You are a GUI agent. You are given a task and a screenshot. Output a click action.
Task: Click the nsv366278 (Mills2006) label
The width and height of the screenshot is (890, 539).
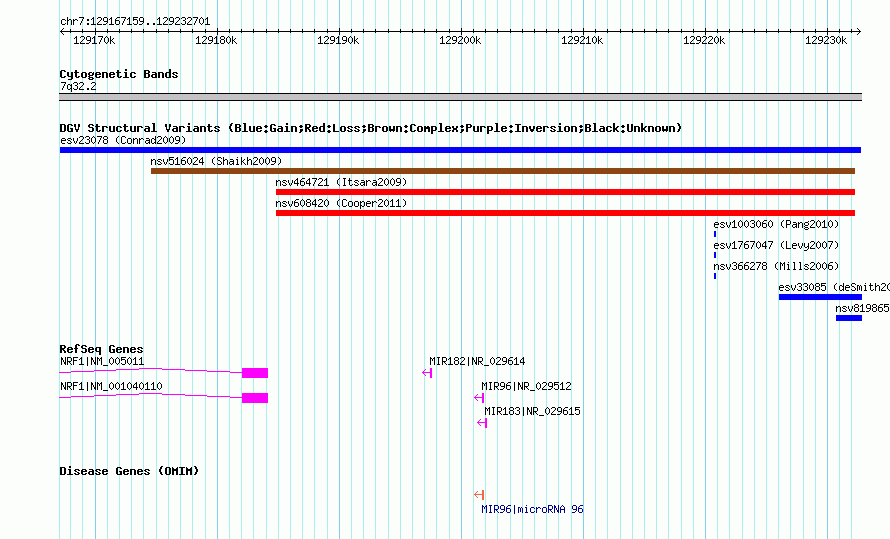[776, 266]
